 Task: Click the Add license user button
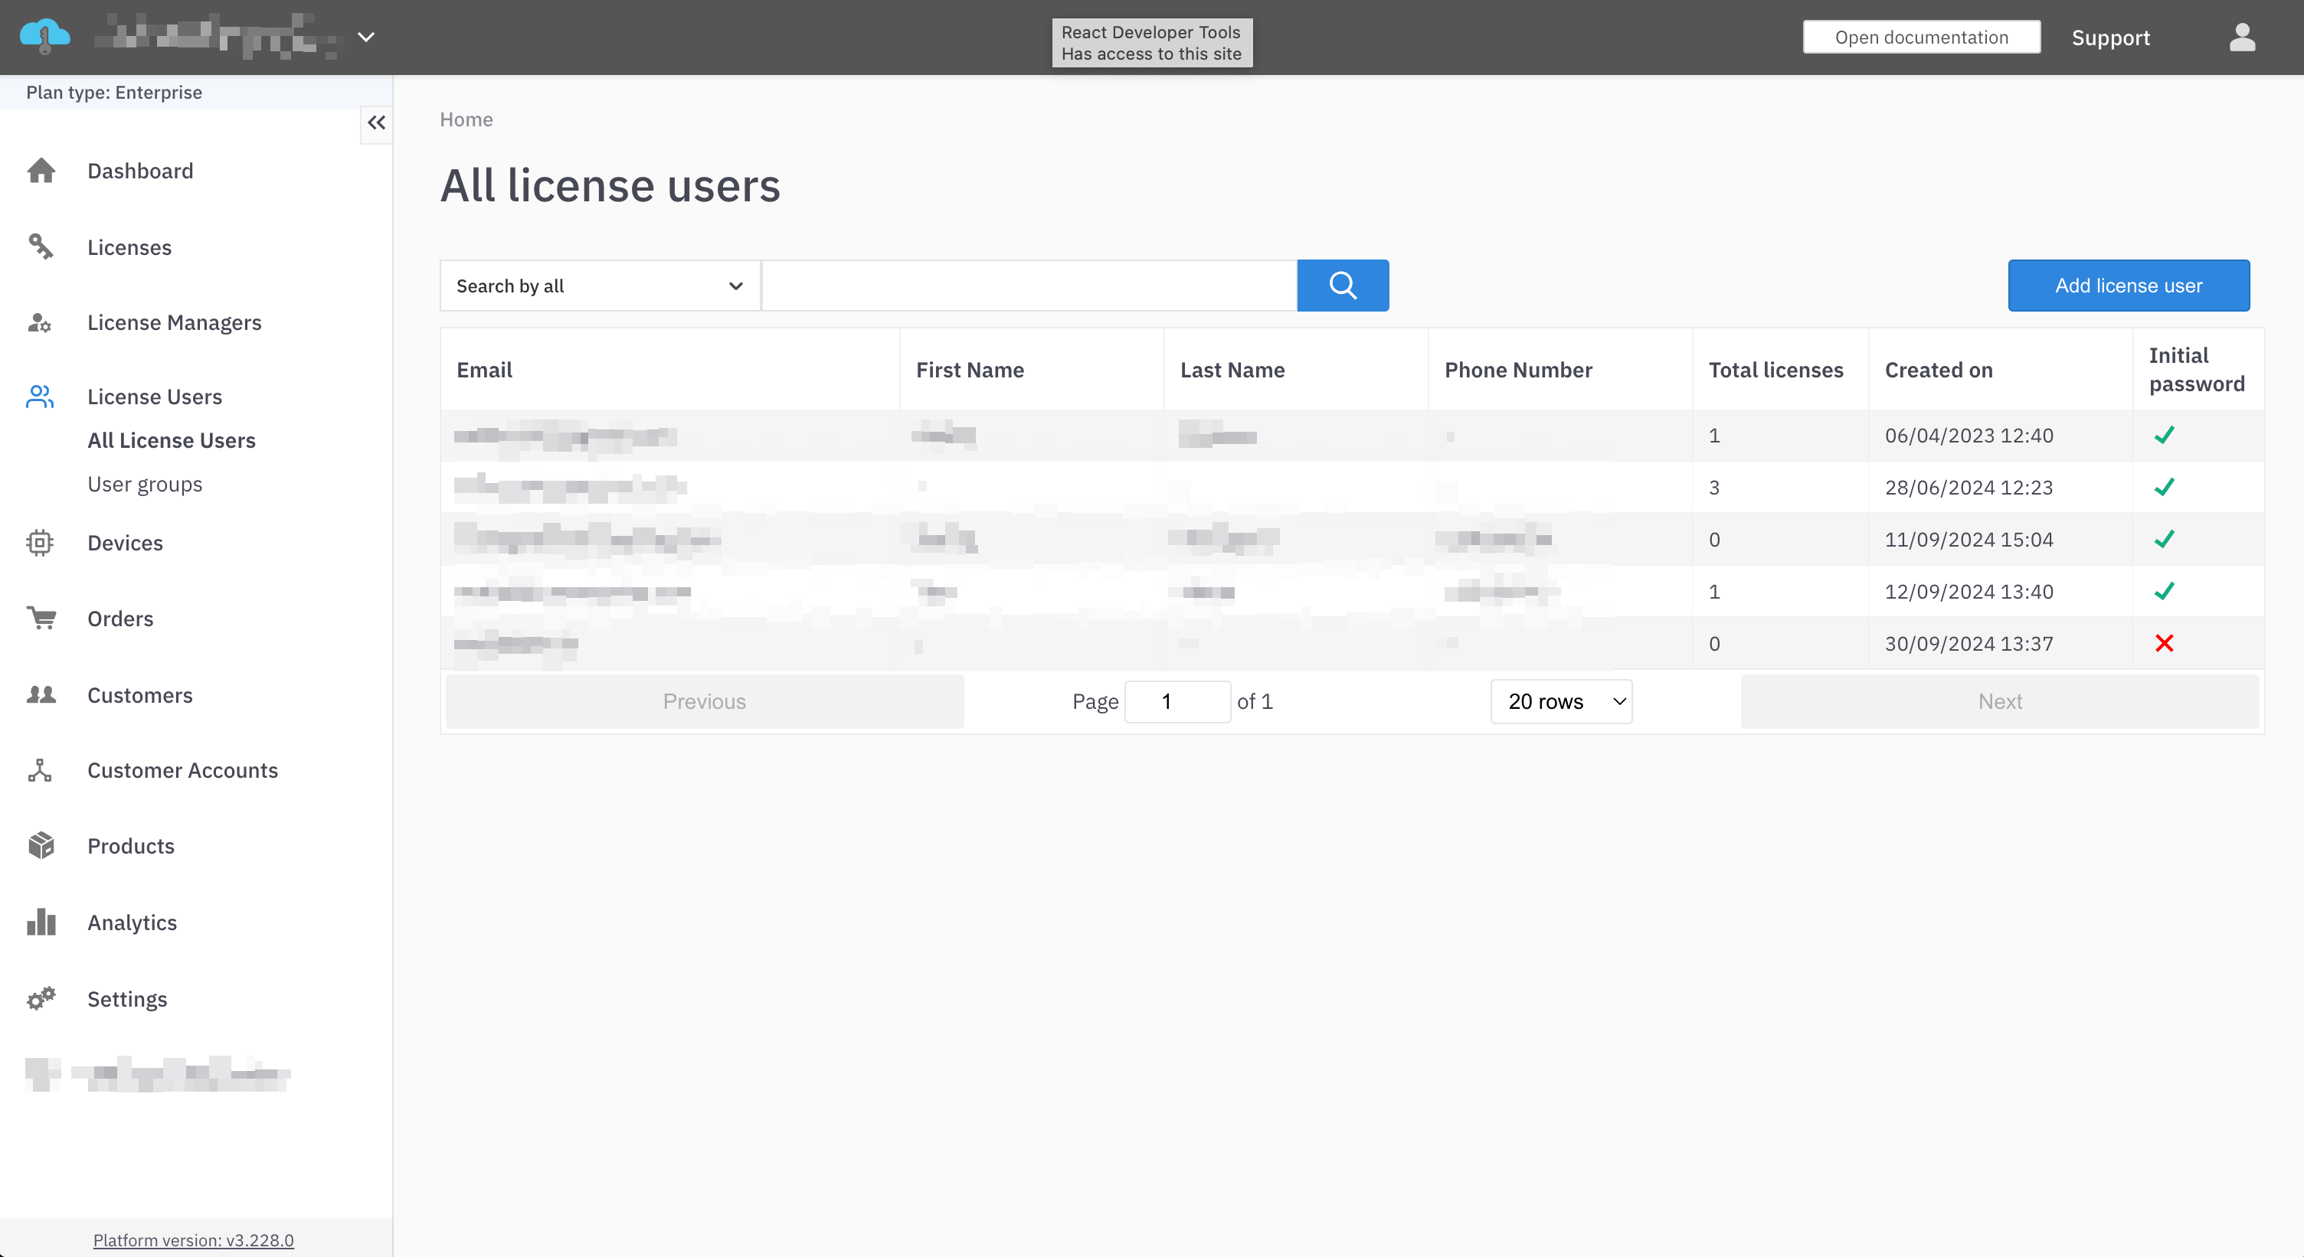point(2128,286)
